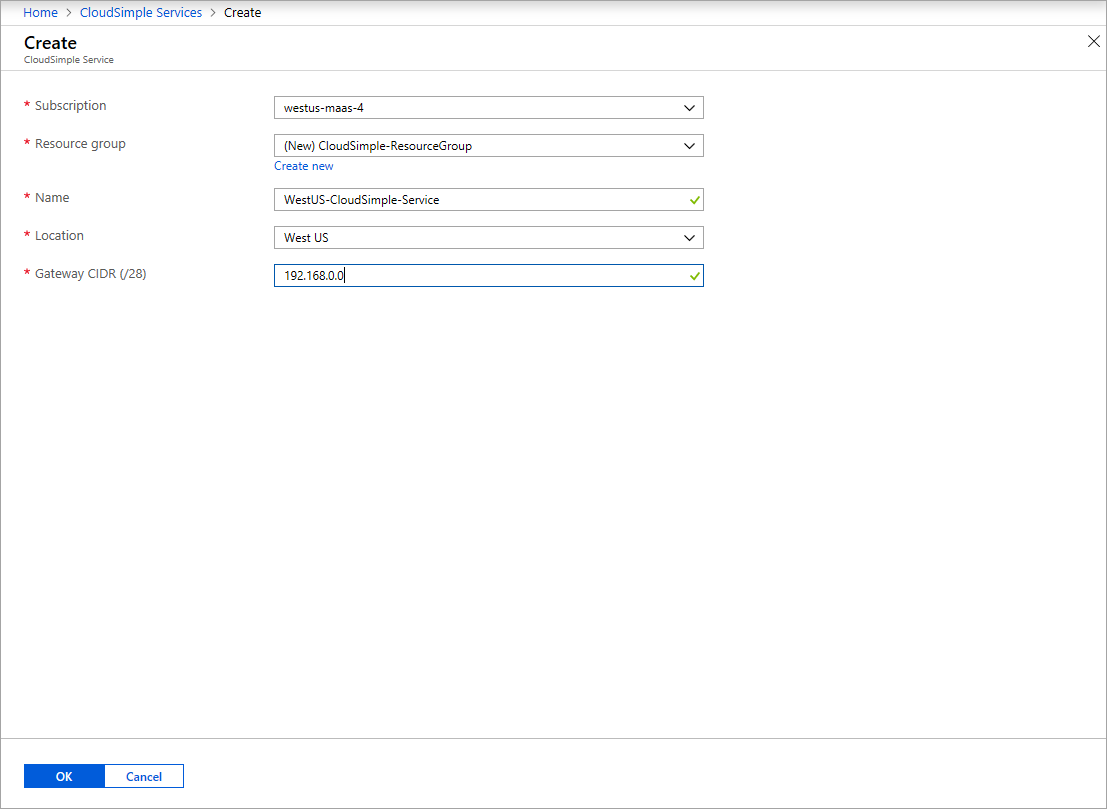1107x809 pixels.
Task: Click the Create new resource group link
Action: [303, 165]
